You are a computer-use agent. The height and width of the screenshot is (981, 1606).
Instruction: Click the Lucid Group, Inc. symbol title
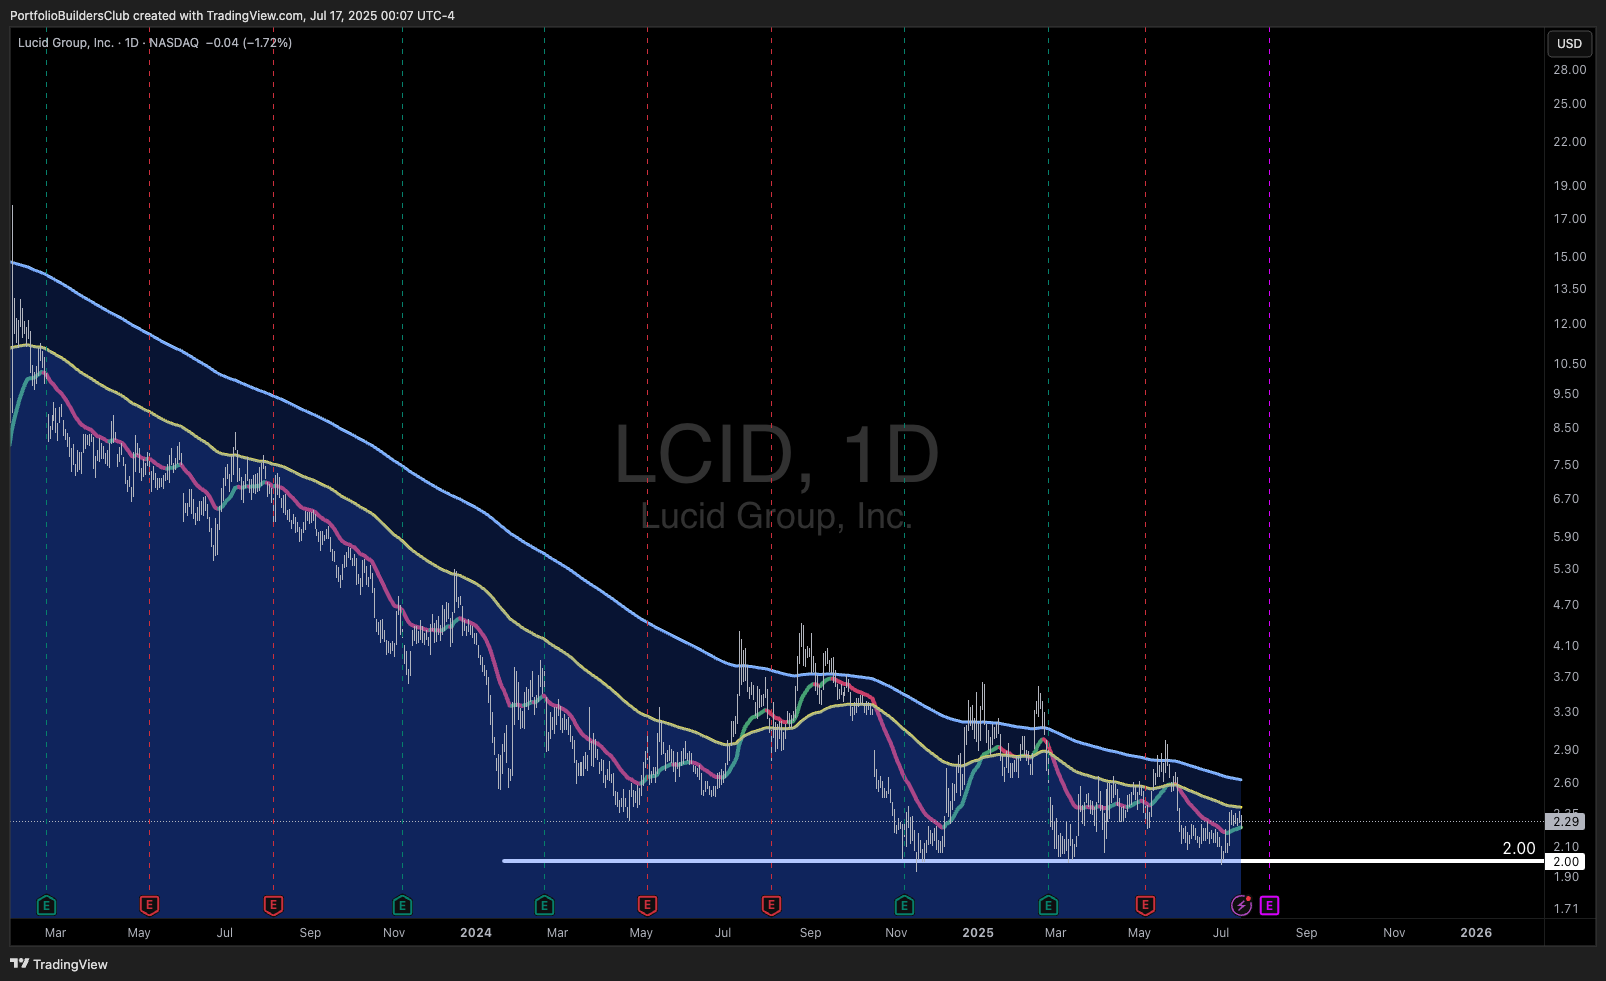[x=66, y=43]
